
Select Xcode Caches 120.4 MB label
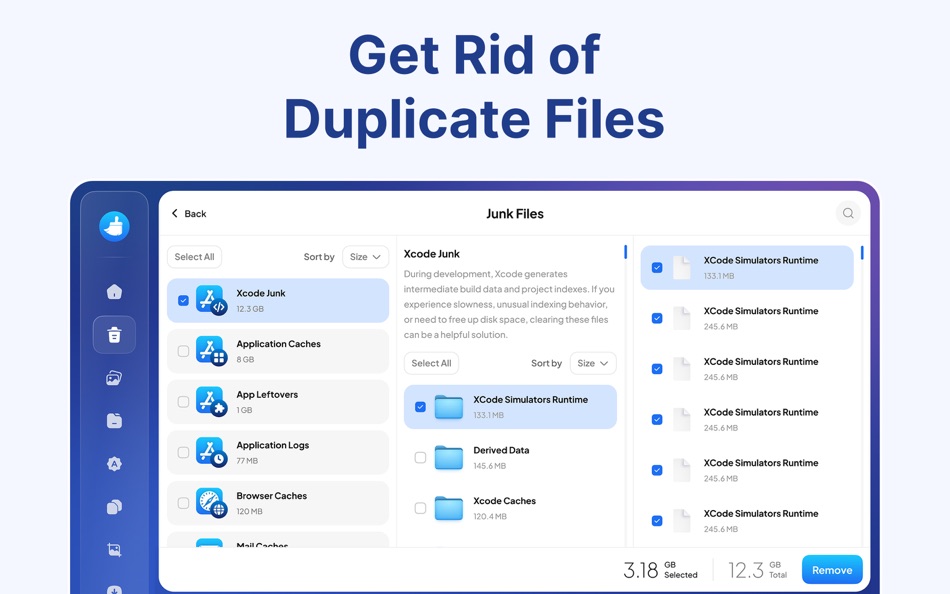coord(504,508)
